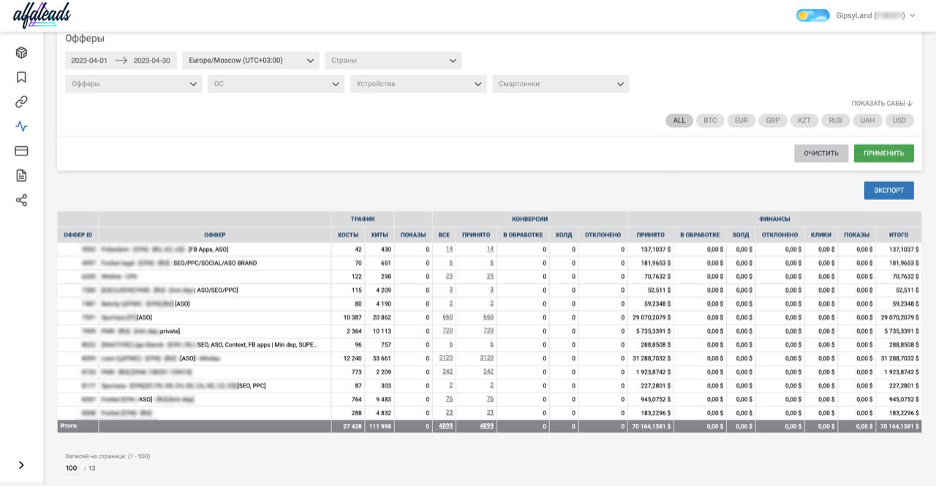The height and width of the screenshot is (487, 936).
Task: Click the end date 2023-04-30
Action: [152, 60]
